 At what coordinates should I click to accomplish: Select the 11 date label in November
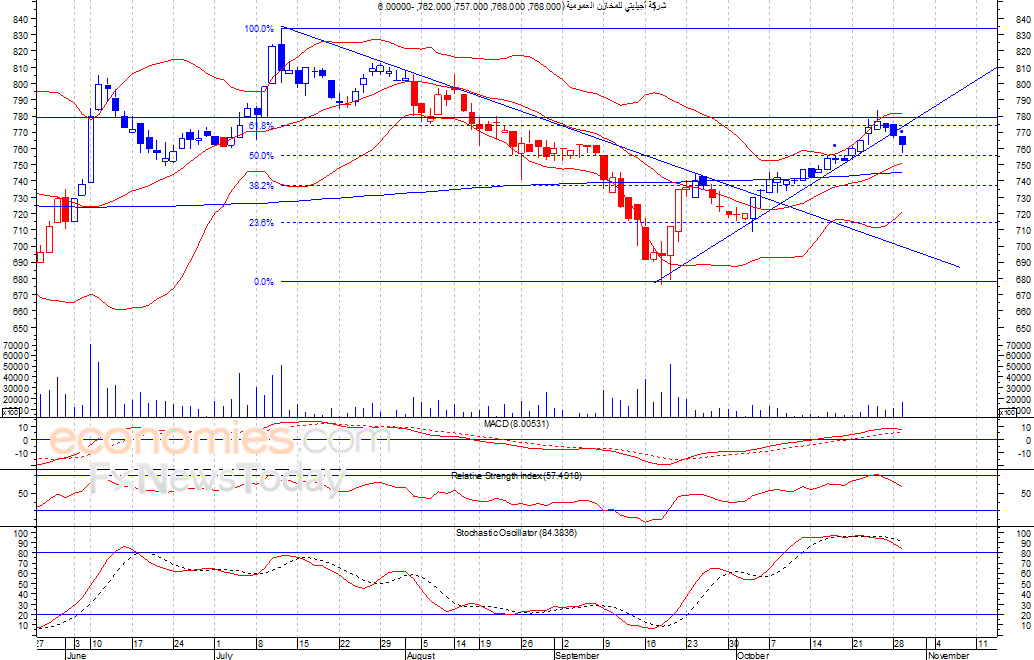click(x=982, y=644)
